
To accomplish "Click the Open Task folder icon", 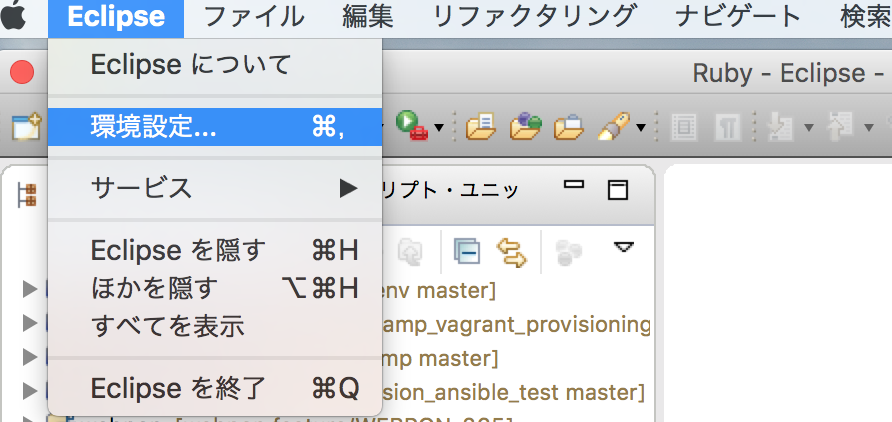I will 569,127.
